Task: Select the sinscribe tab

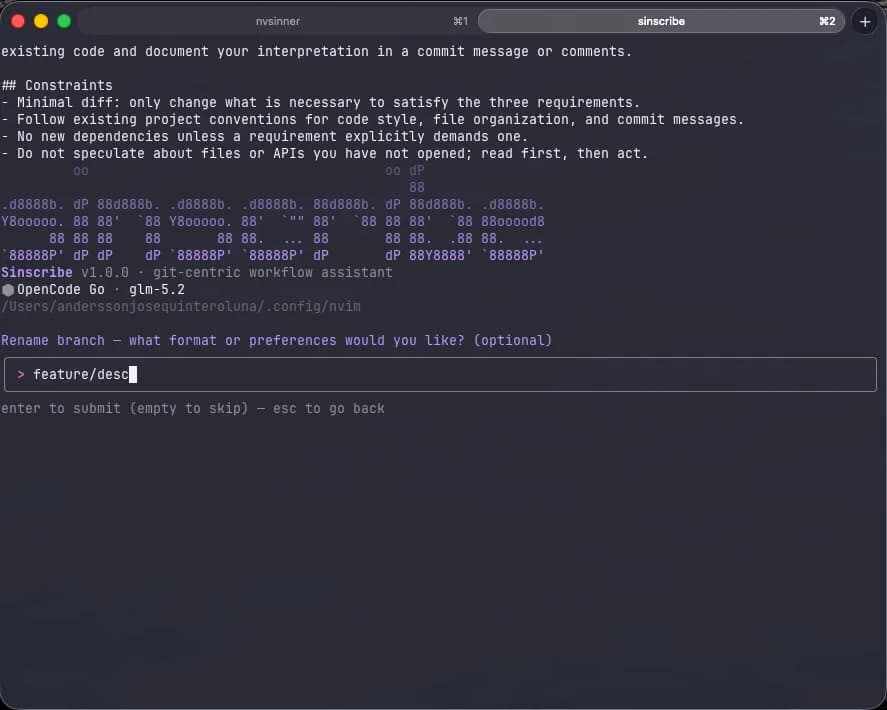Action: tap(661, 21)
